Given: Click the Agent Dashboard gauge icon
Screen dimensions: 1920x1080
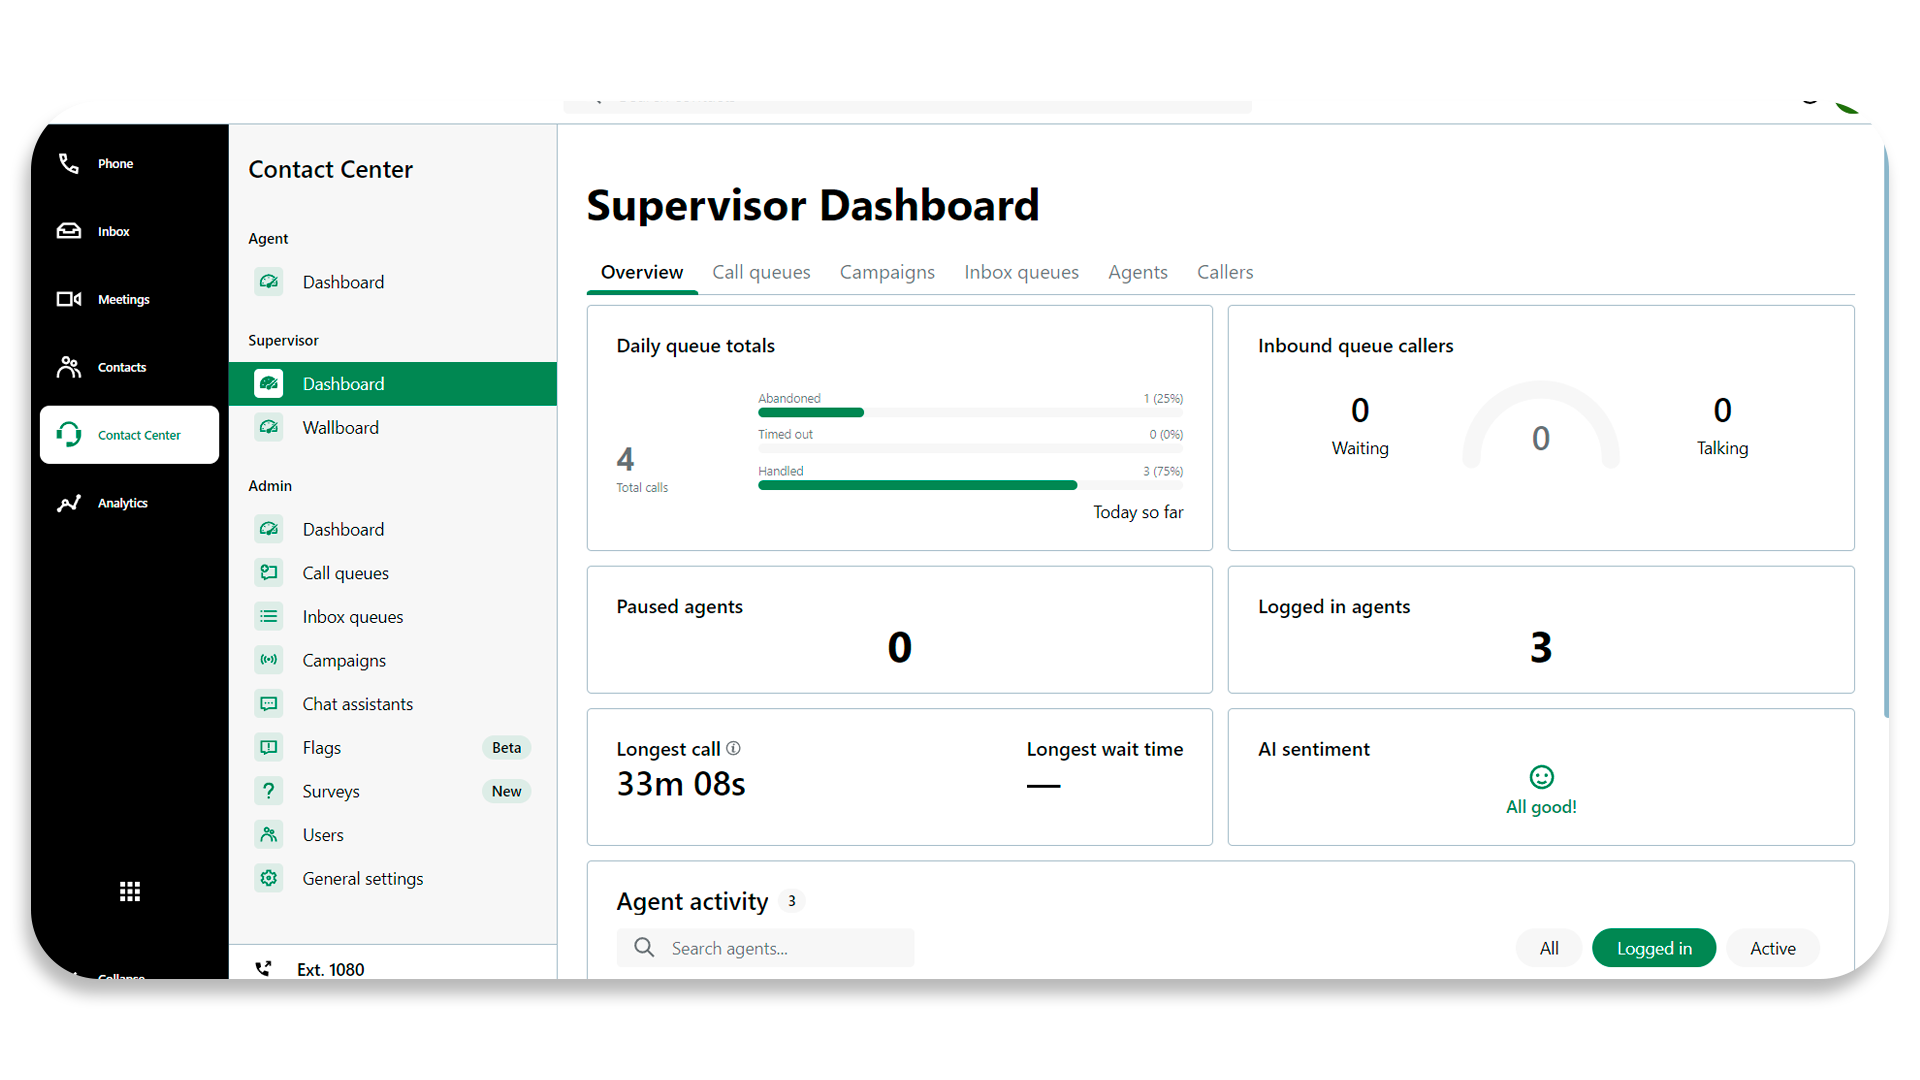Looking at the screenshot, I should [269, 282].
